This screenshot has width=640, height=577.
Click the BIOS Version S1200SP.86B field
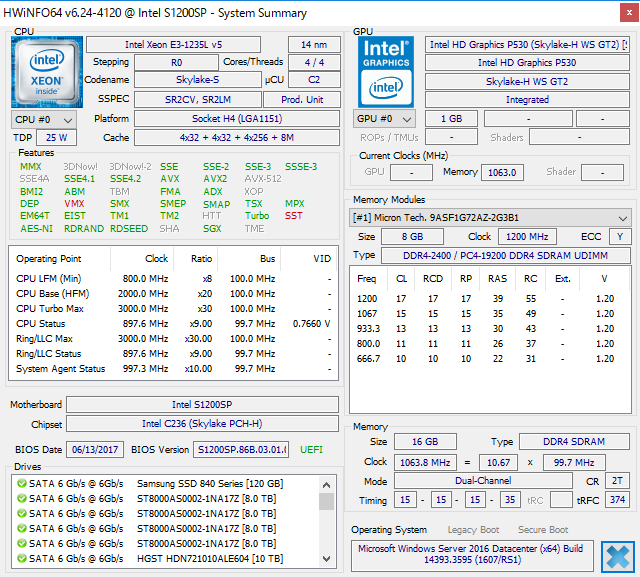pos(241,450)
